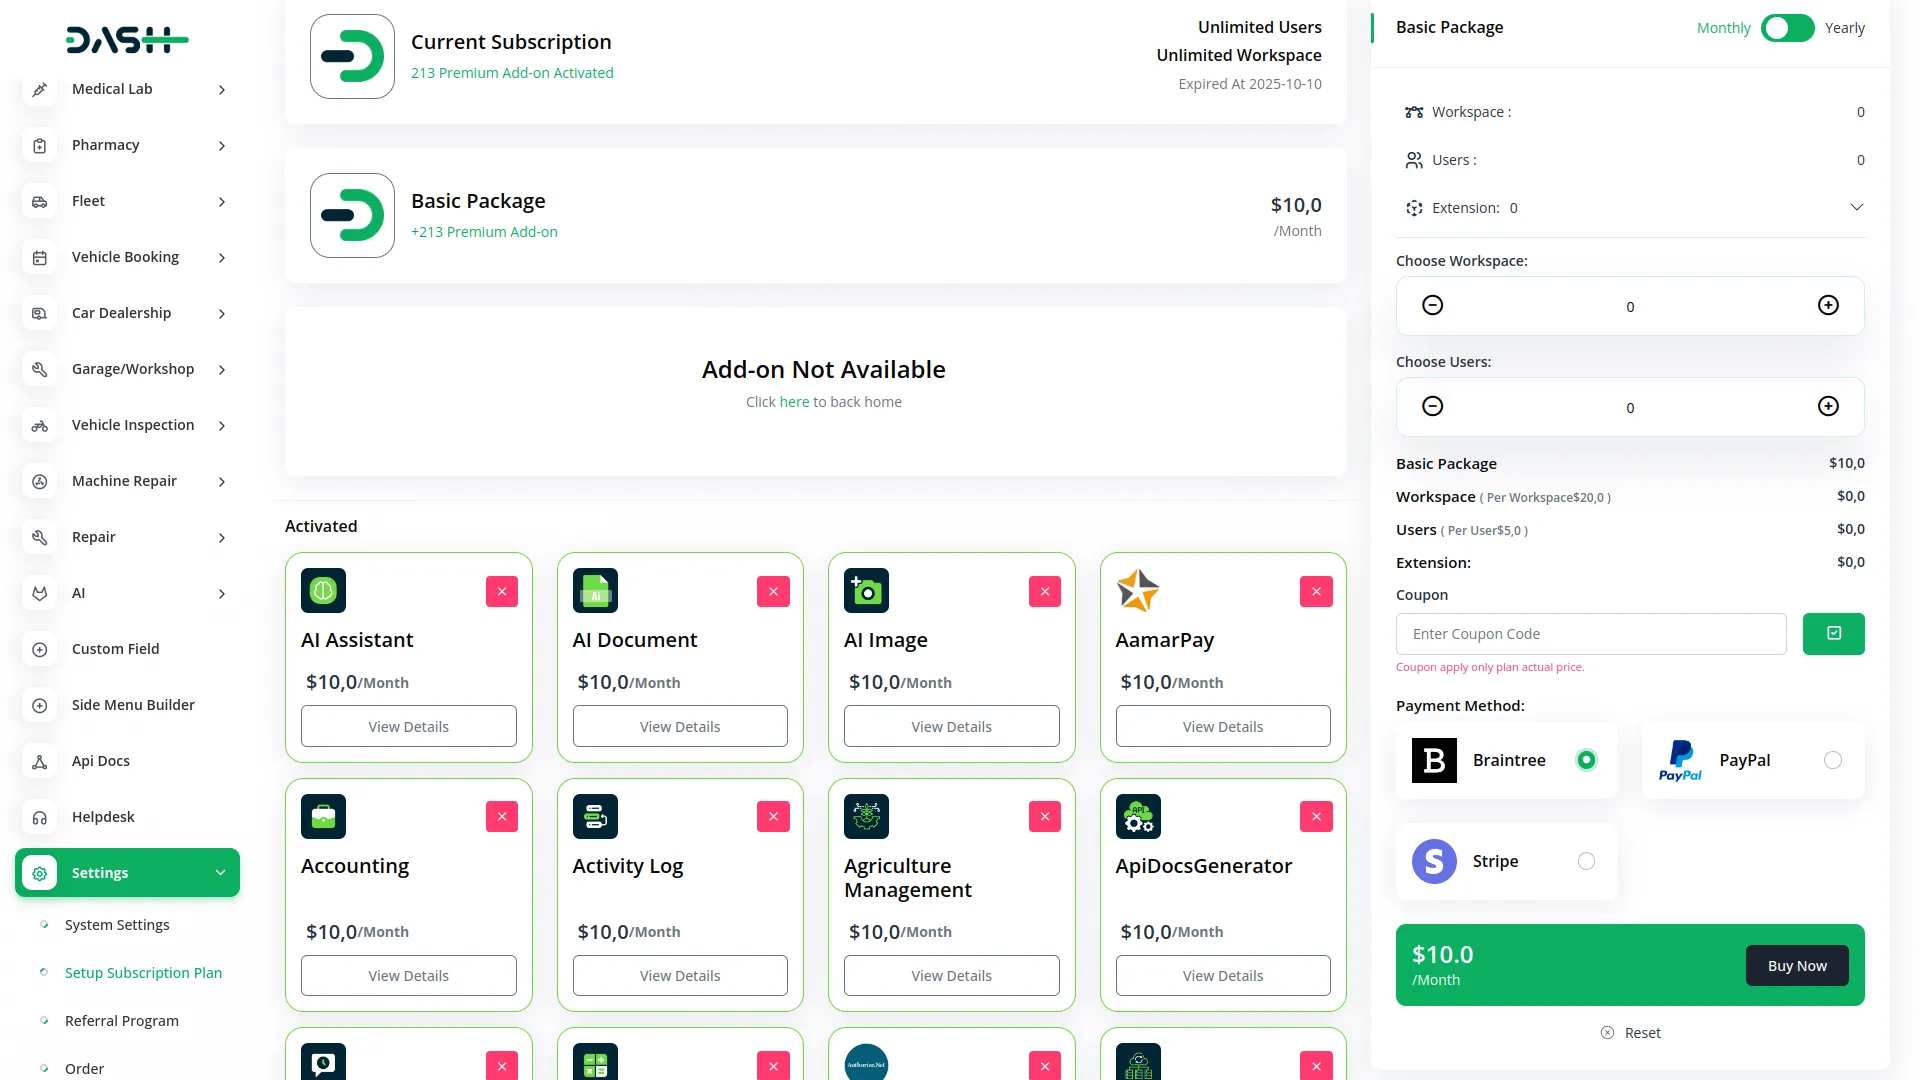The image size is (1920, 1080).
Task: Click the AamarPay star logo icon
Action: pos(1138,591)
